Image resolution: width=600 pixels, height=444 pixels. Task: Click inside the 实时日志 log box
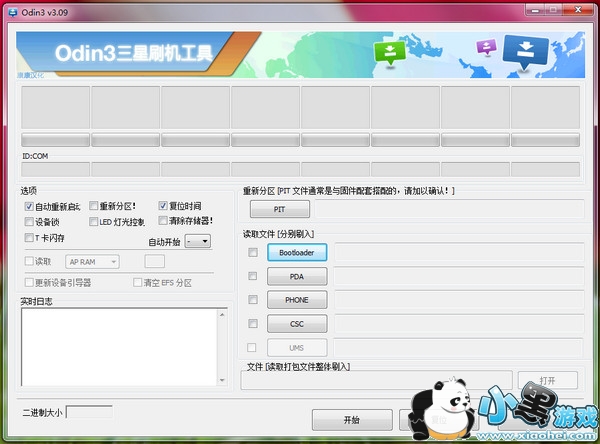pos(119,347)
